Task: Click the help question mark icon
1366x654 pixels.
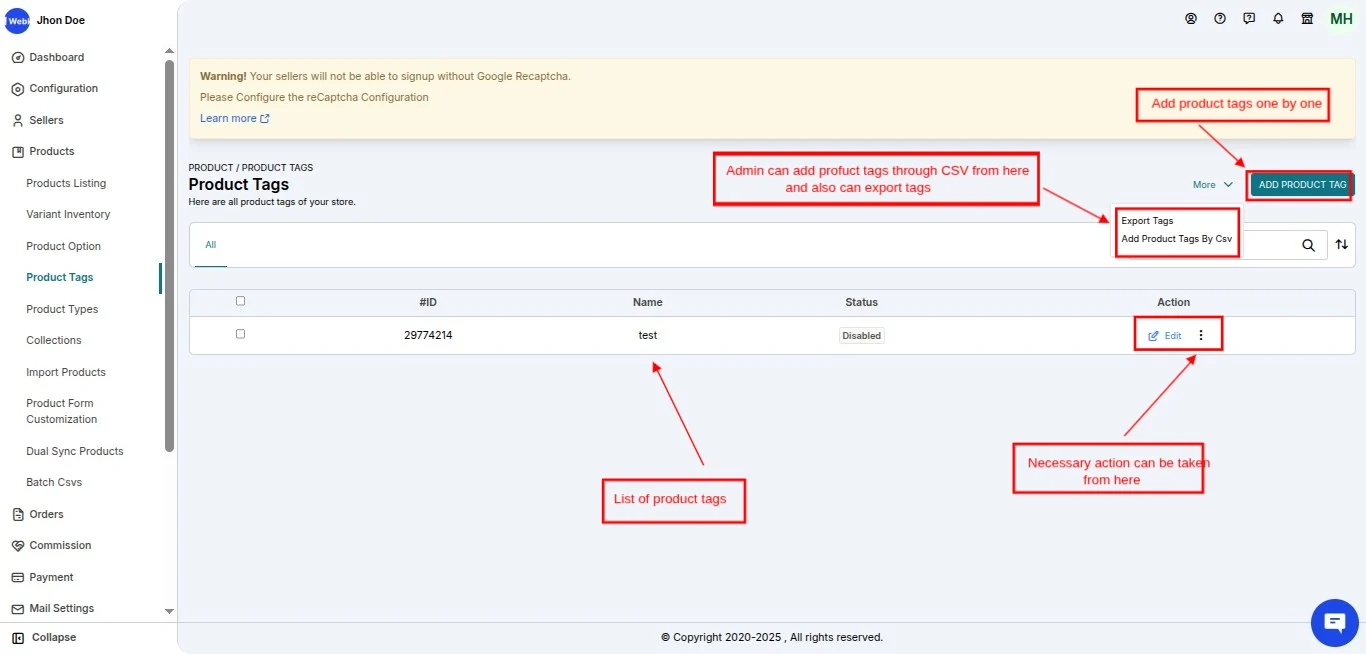Action: 1220,18
